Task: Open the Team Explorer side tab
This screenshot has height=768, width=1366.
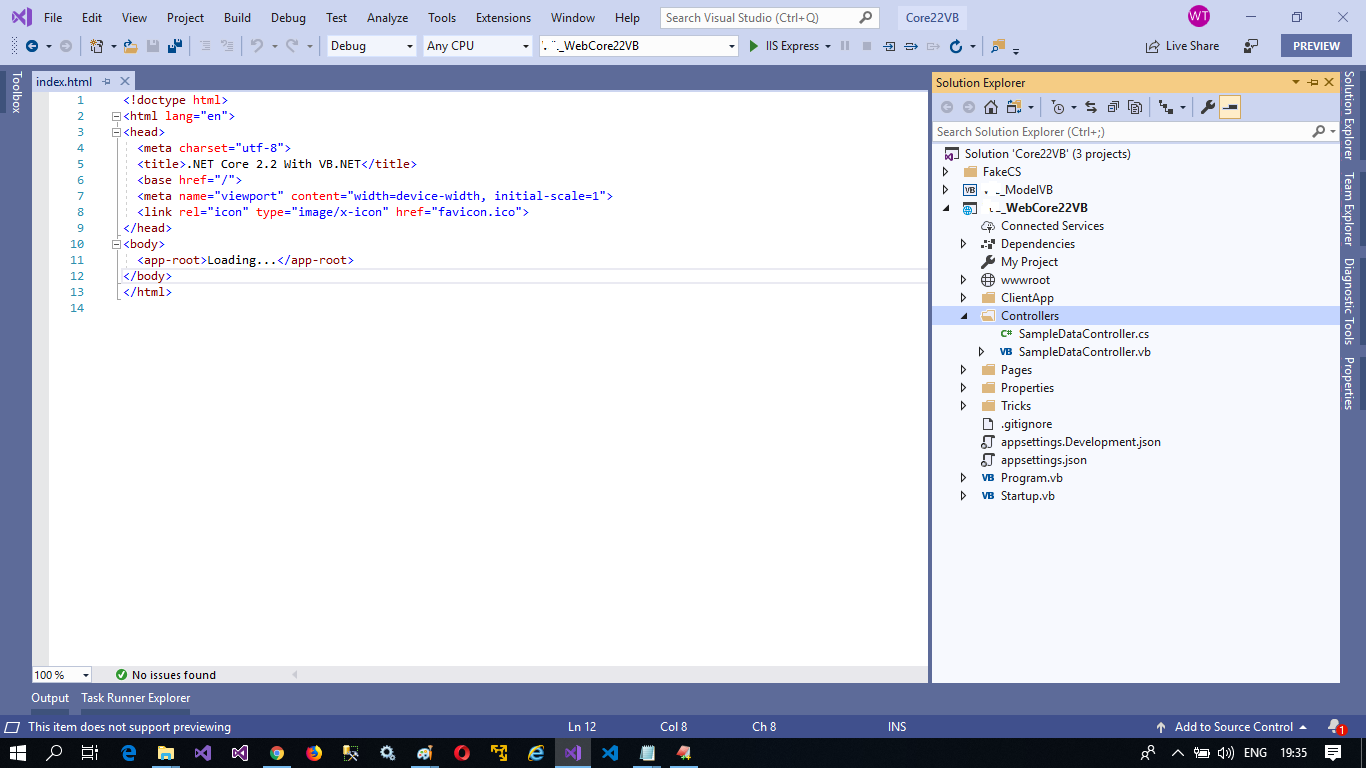Action: [x=1348, y=208]
